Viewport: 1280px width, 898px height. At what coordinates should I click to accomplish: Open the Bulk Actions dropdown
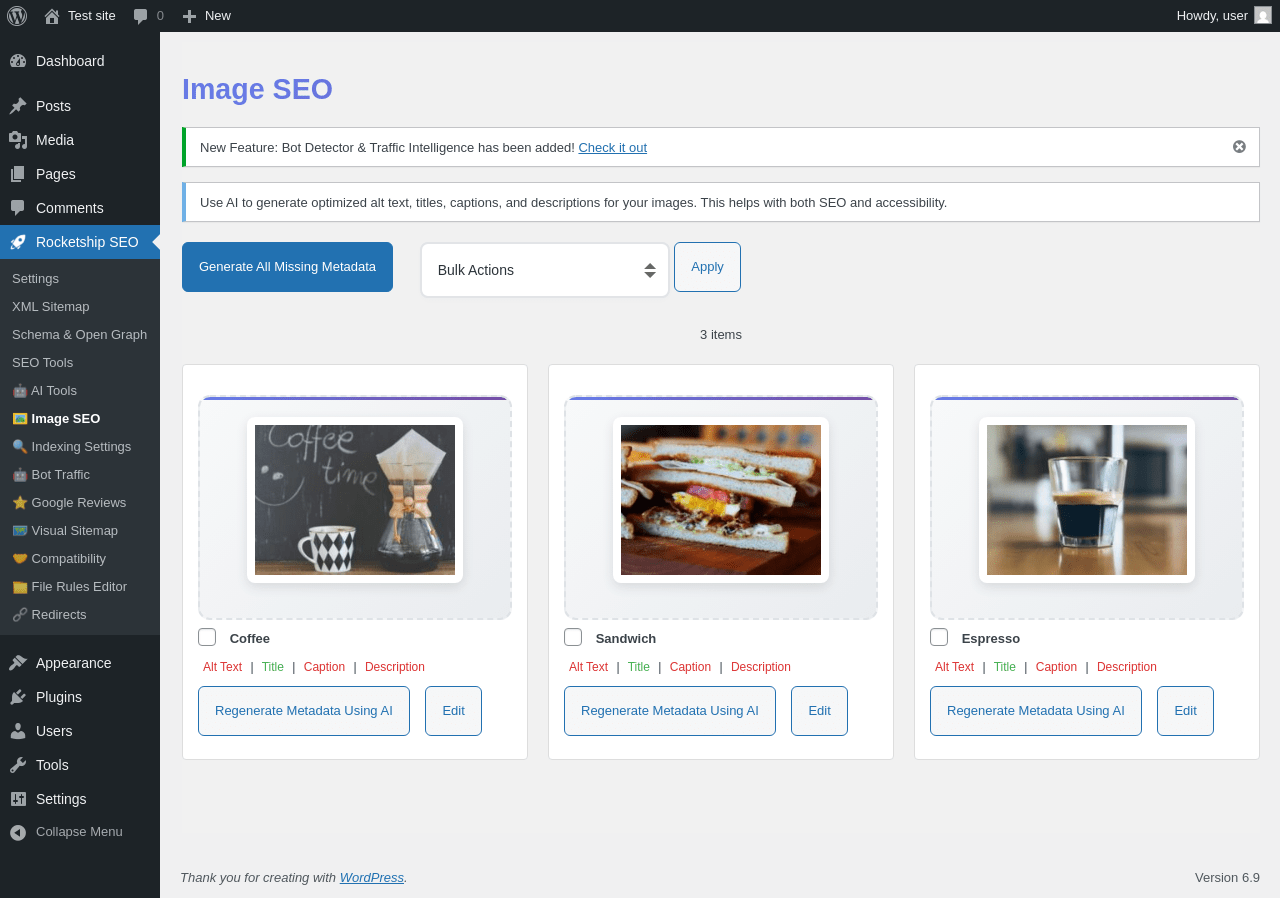(545, 270)
